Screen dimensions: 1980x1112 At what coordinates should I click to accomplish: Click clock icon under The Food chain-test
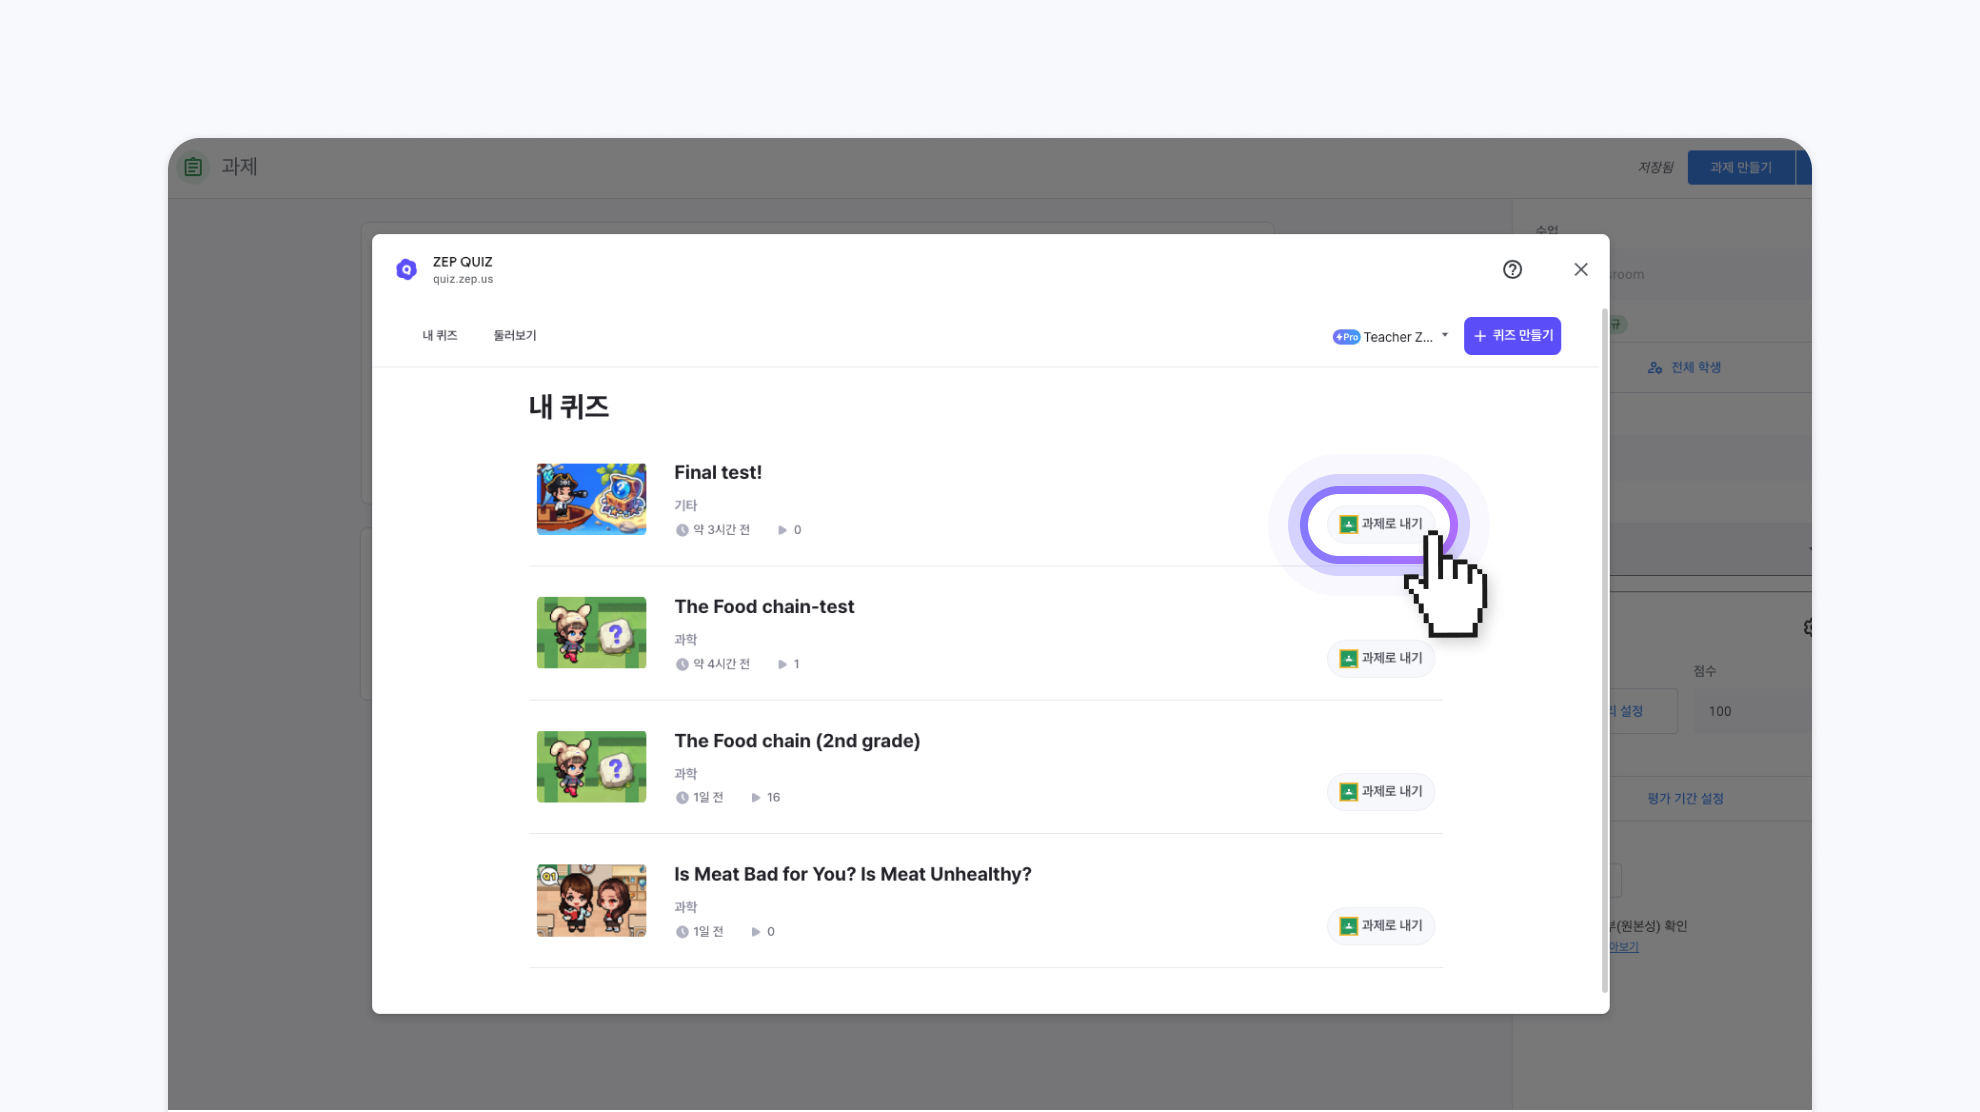[682, 664]
